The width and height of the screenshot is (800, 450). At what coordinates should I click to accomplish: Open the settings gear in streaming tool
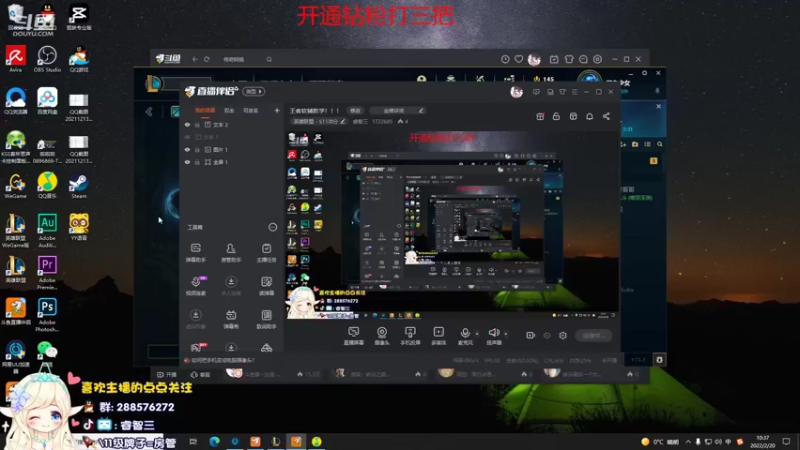[563, 335]
